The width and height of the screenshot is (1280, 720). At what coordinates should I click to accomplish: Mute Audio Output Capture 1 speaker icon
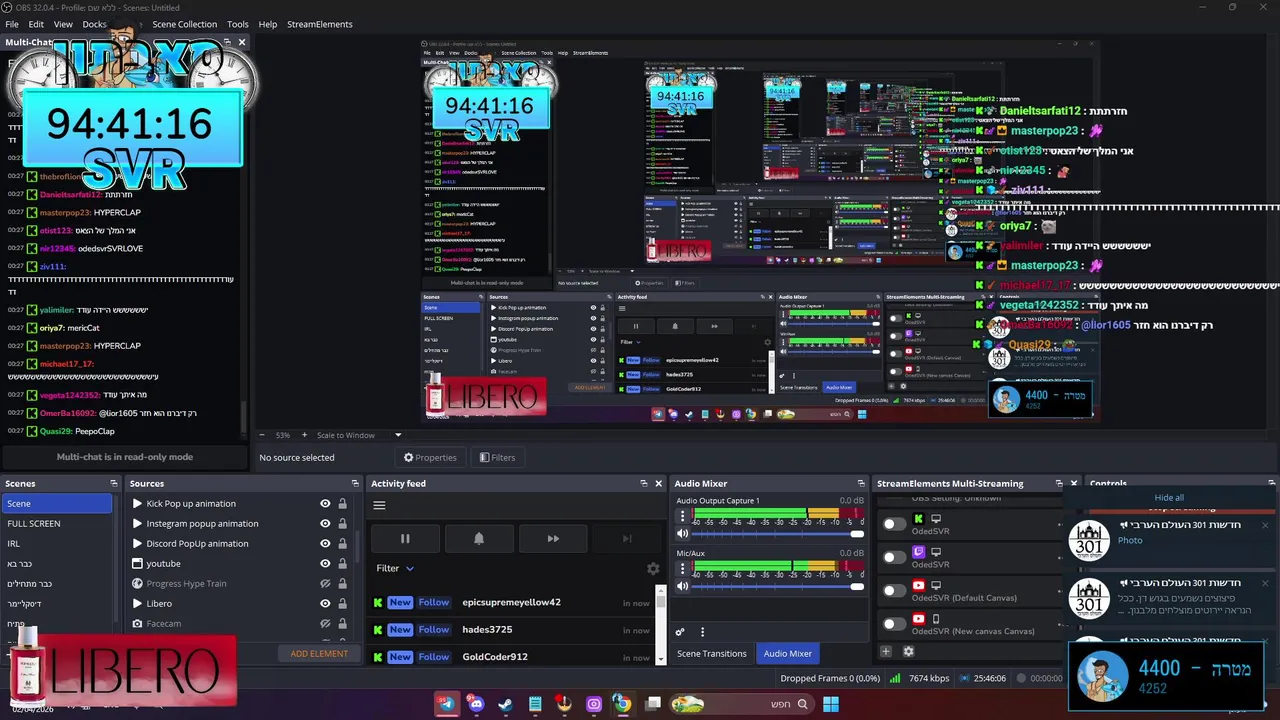(683, 534)
